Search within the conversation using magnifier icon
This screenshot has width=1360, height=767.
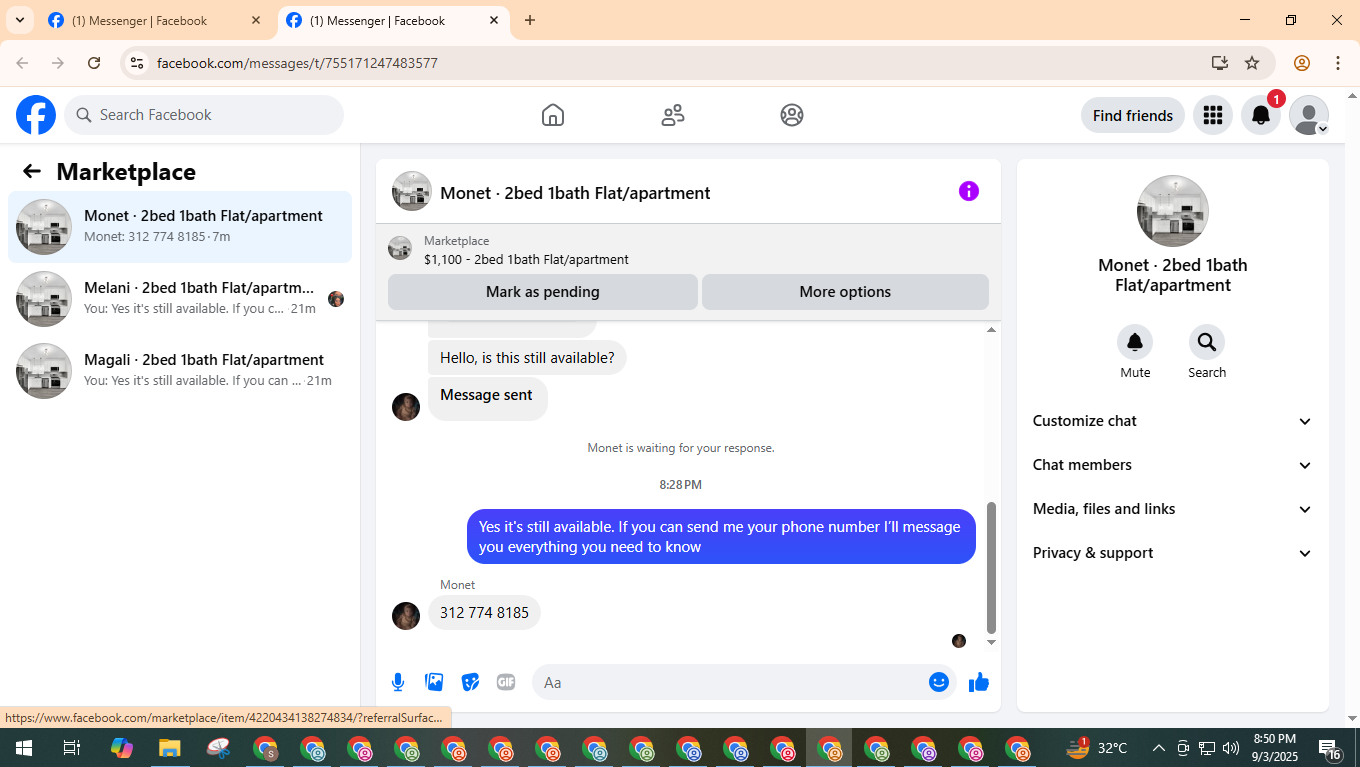pos(1207,342)
